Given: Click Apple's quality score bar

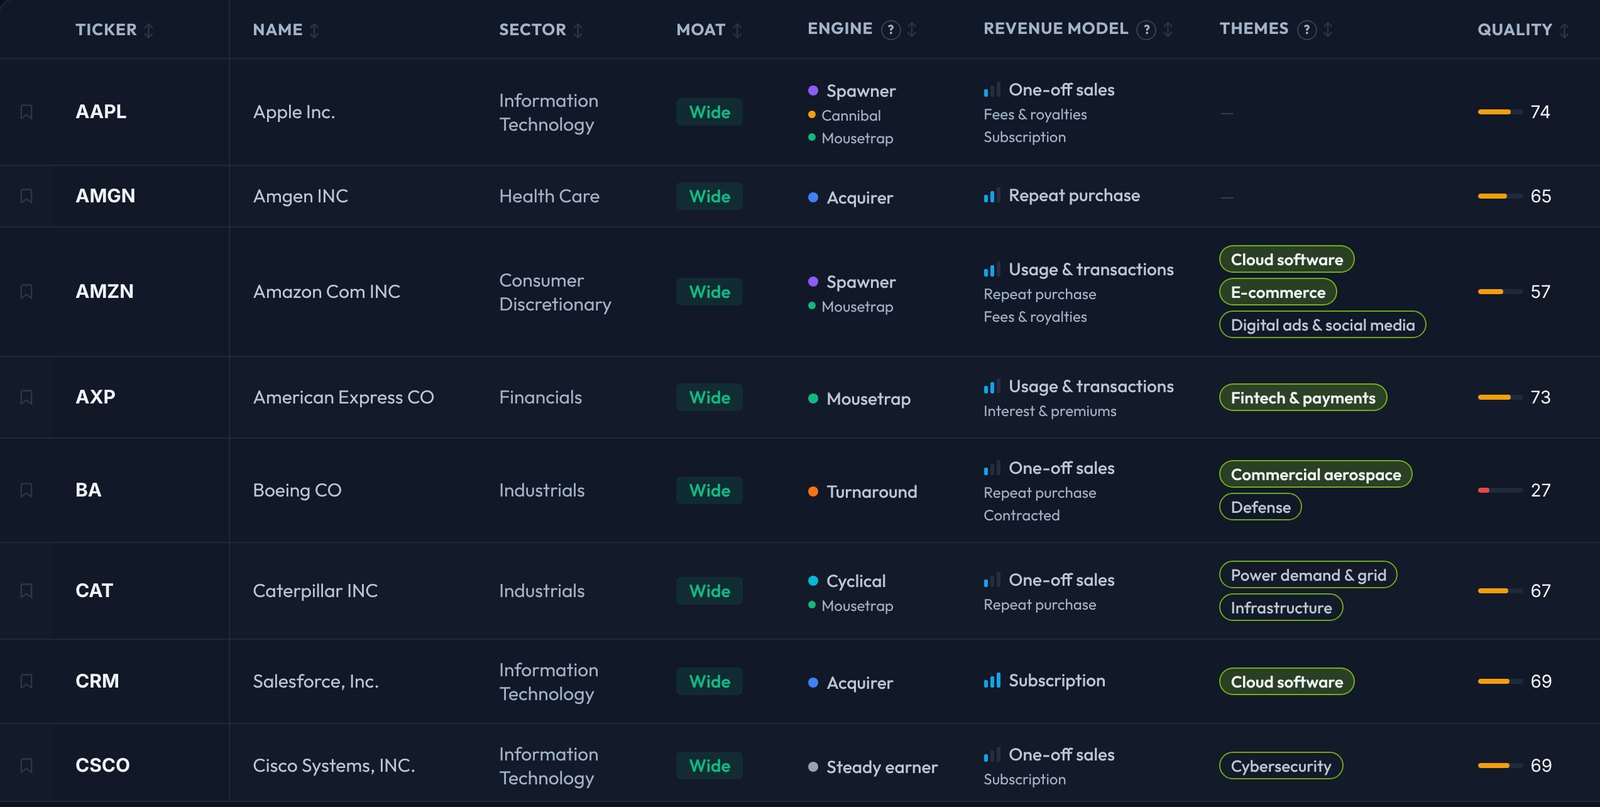Looking at the screenshot, I should [x=1500, y=112].
